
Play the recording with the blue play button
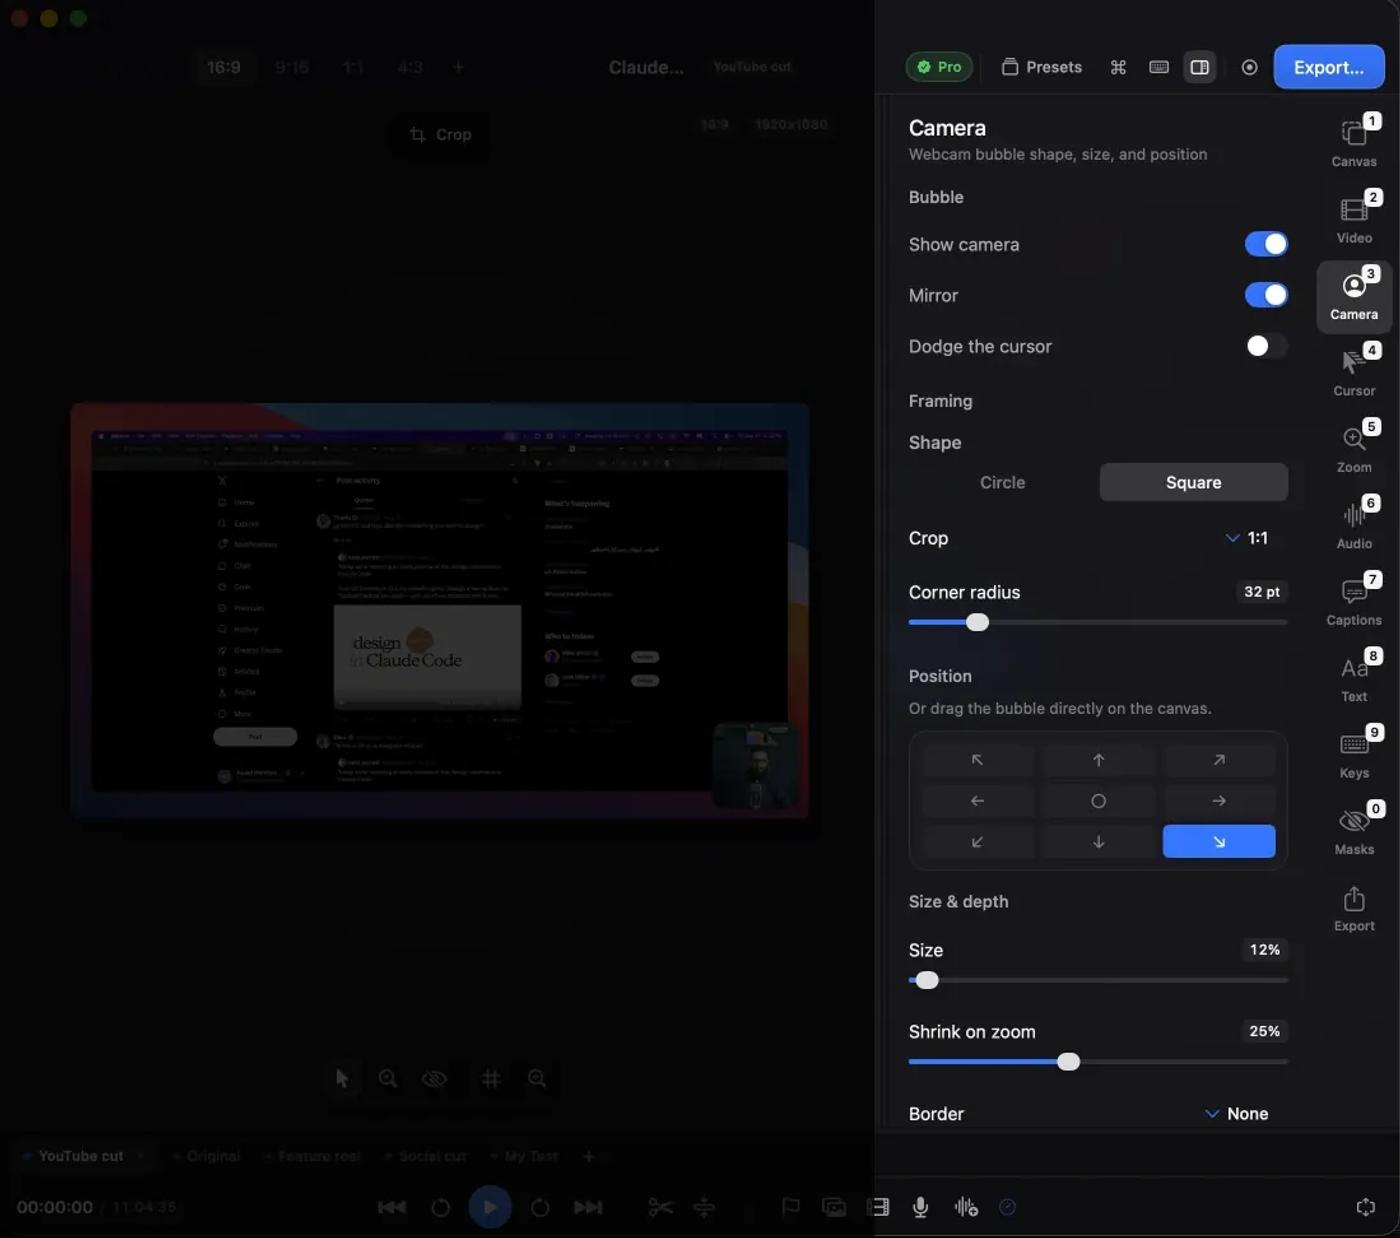click(x=490, y=1207)
